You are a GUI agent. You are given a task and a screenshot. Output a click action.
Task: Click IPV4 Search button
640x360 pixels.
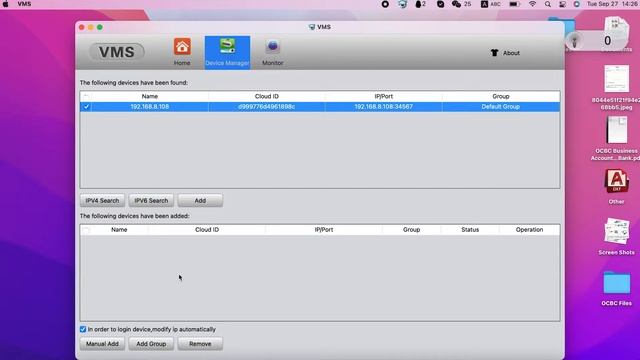coord(102,201)
